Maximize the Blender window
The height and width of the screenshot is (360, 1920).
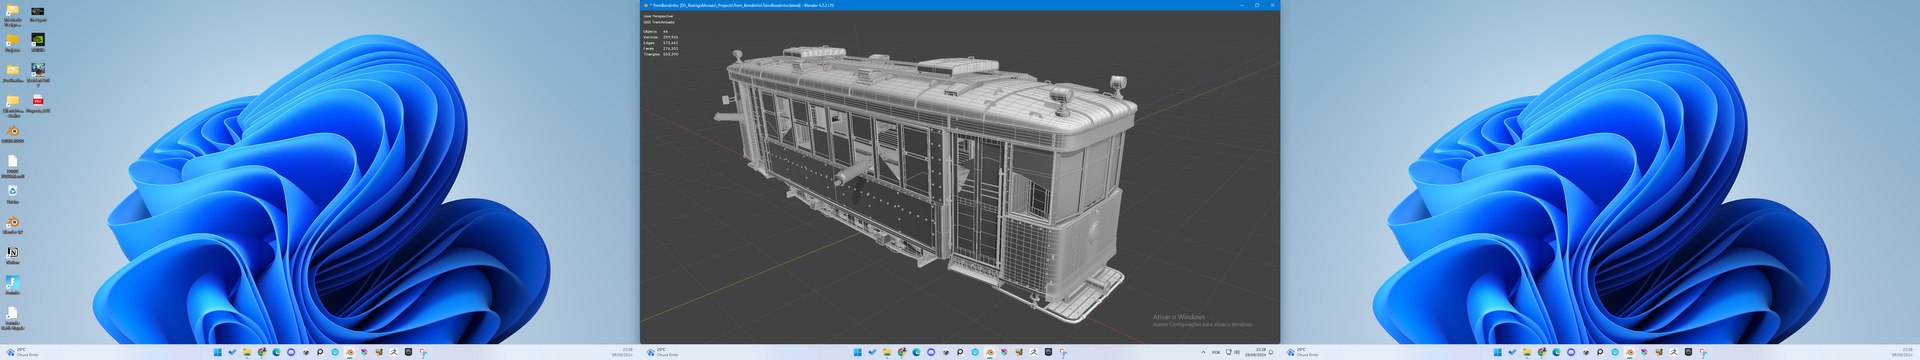coord(1257,5)
